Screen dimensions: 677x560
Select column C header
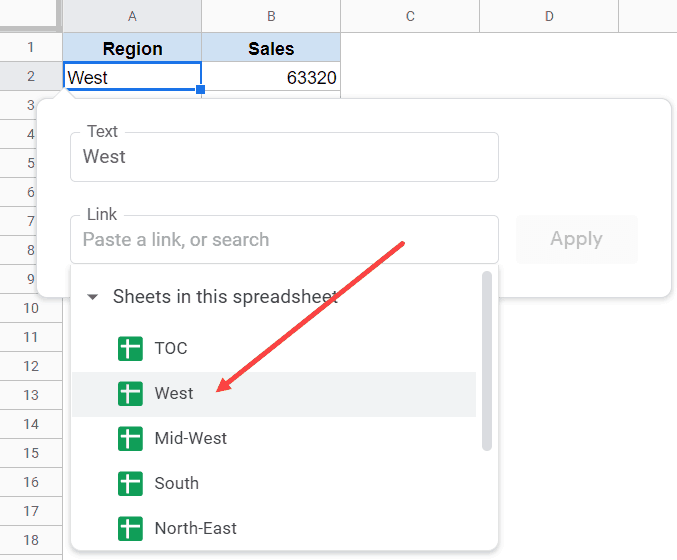[410, 16]
